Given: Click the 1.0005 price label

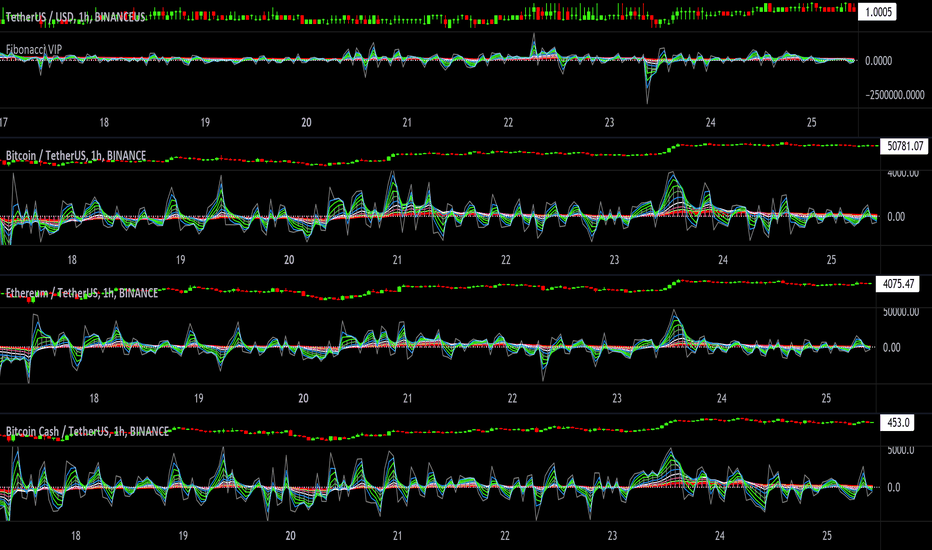Looking at the screenshot, I should [x=878, y=12].
